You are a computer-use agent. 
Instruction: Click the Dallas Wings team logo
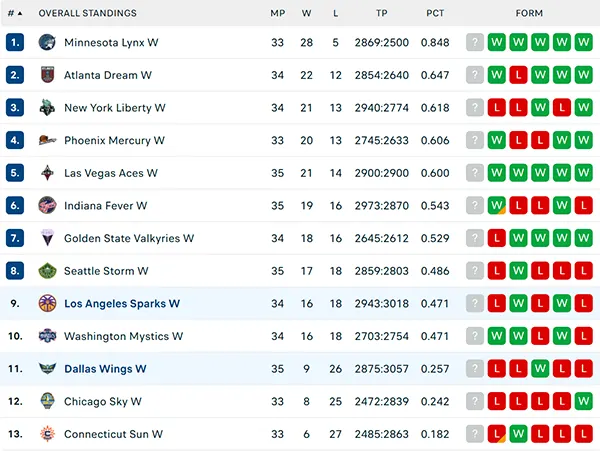click(47, 369)
